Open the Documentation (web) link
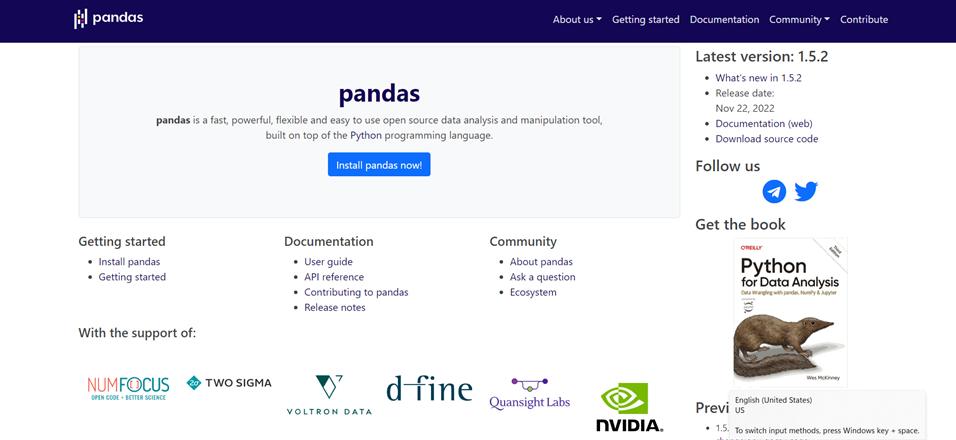 point(764,123)
